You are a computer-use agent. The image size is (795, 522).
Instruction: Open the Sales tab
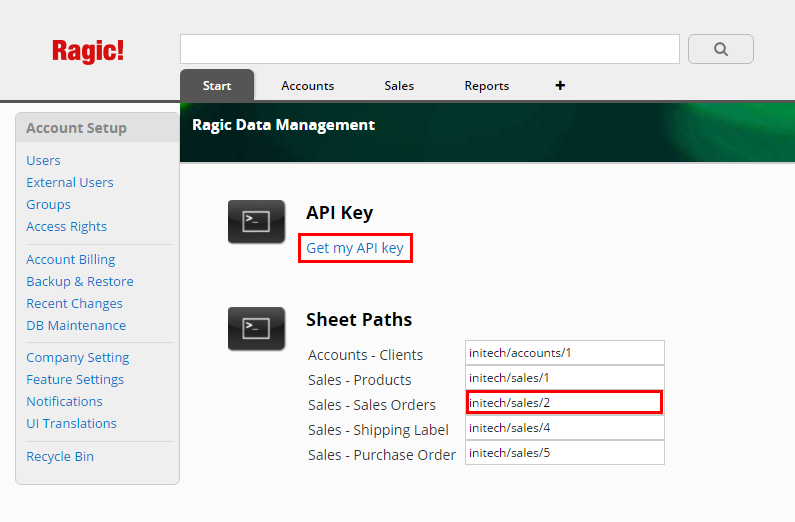[399, 86]
